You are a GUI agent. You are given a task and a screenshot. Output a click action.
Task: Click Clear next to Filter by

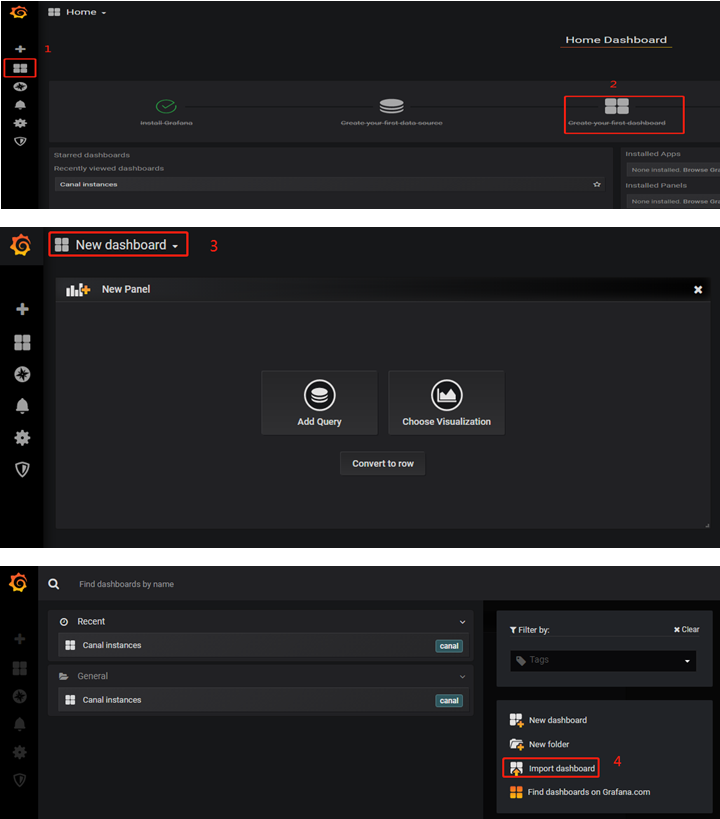[687, 629]
